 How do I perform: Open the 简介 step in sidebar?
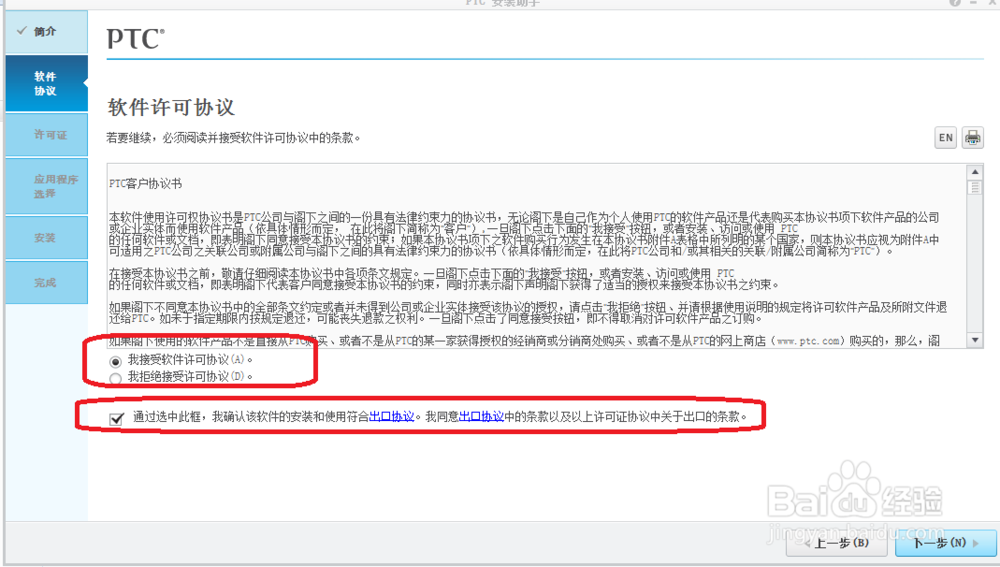coord(47,31)
